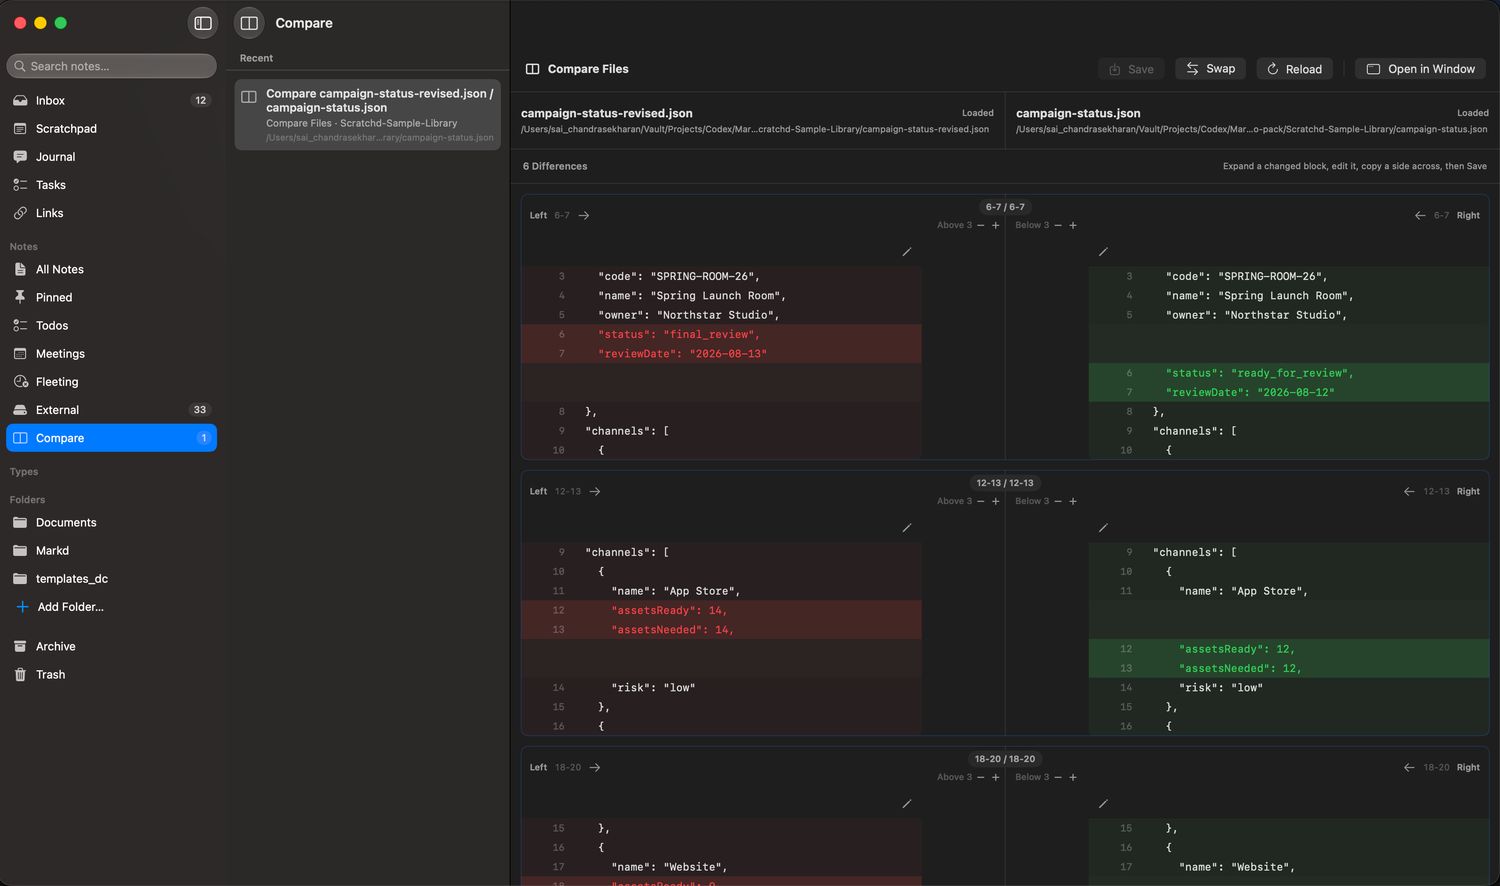Copy right block 18-20 to the left
This screenshot has height=886, width=1500.
point(1409,768)
